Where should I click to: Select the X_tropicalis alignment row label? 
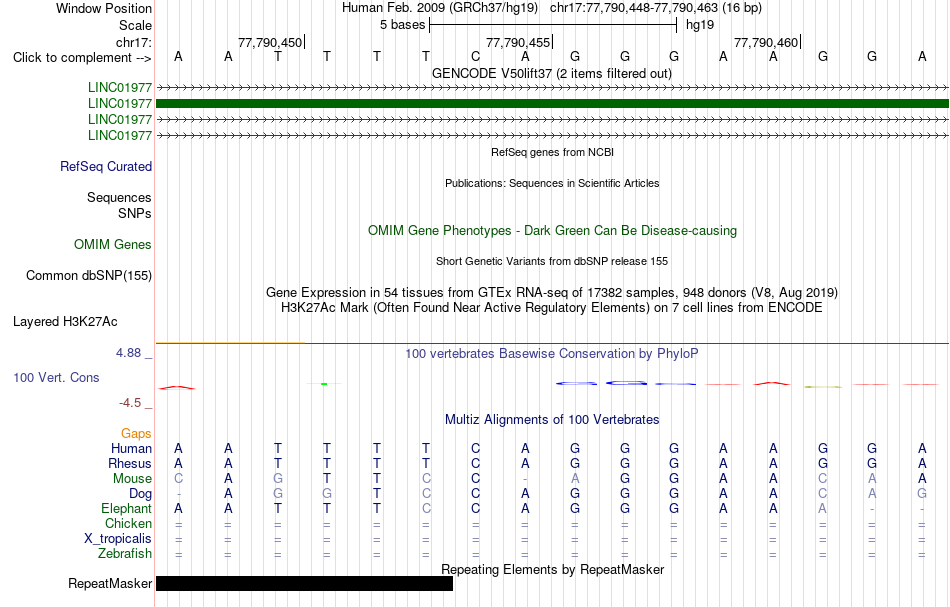pyautogui.click(x=118, y=539)
